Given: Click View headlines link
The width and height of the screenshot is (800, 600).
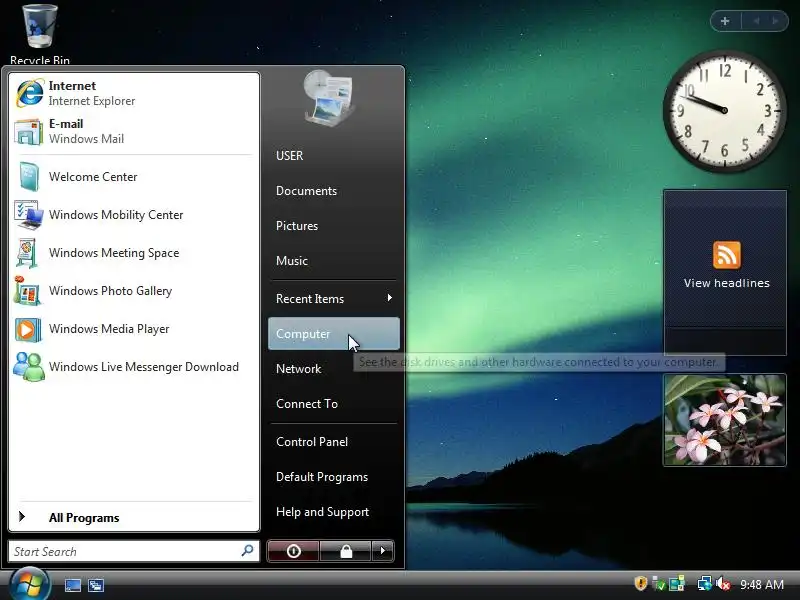Looking at the screenshot, I should click(x=727, y=283).
